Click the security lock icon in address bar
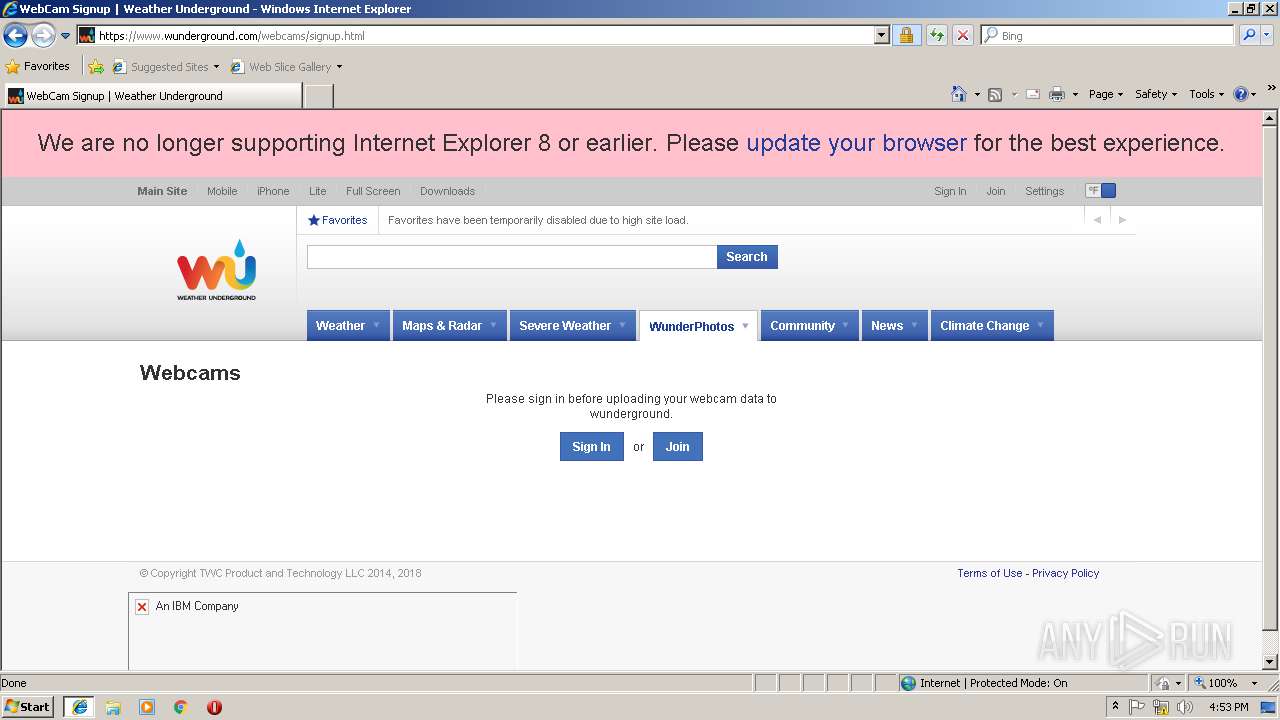1280x720 pixels. tap(906, 36)
